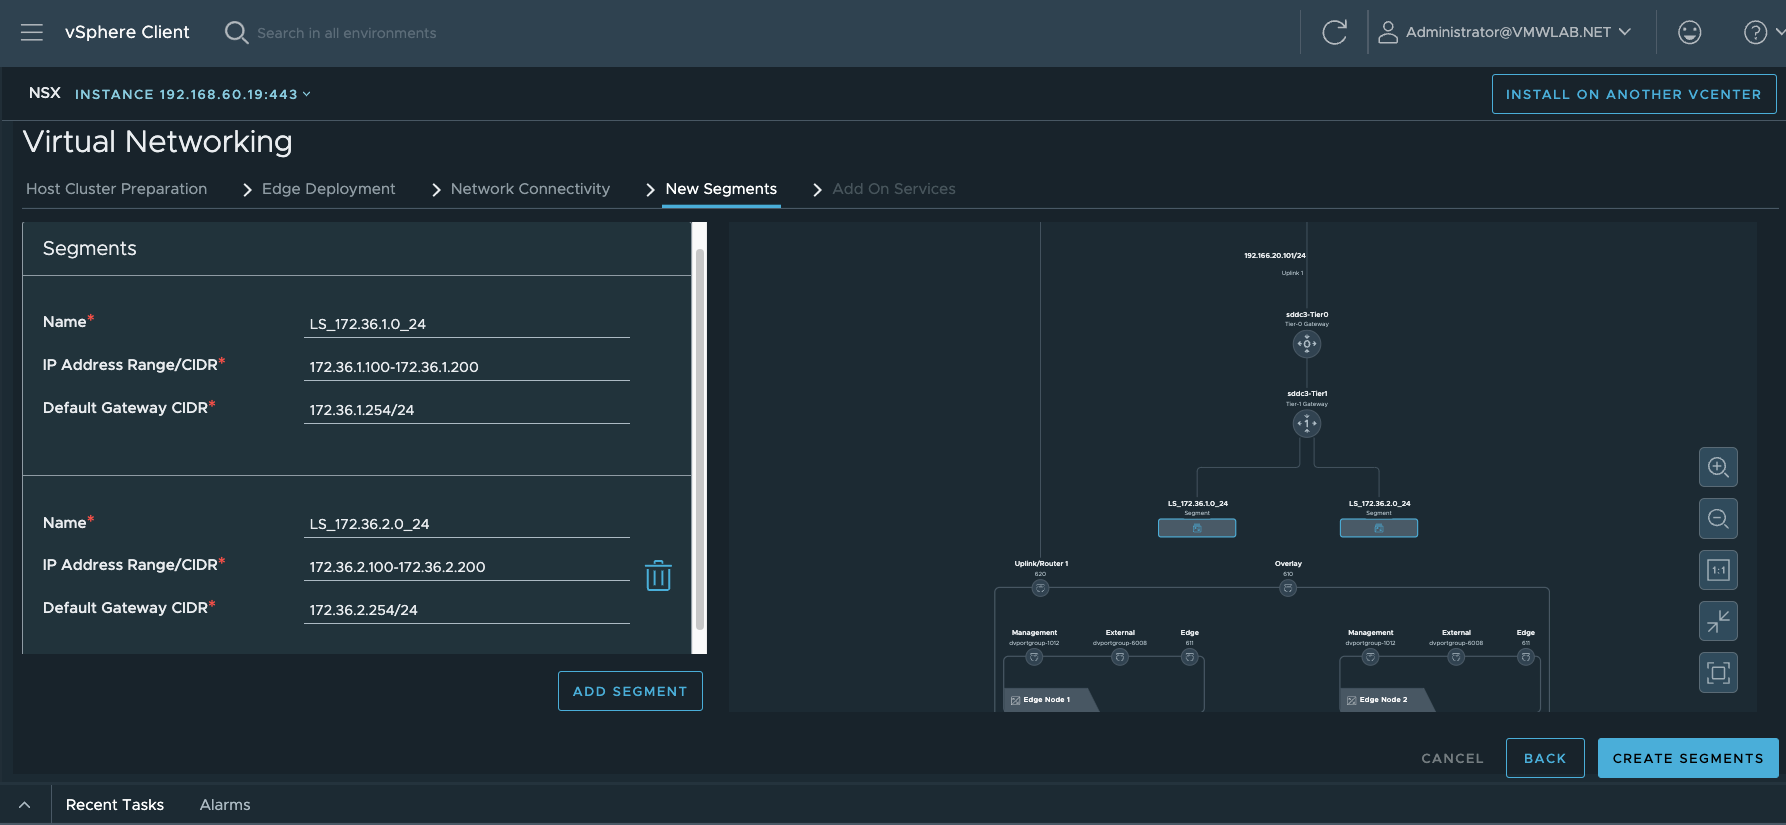The width and height of the screenshot is (1786, 825).
Task: Click the LS_172.36.1.0_24 segment in topology
Action: click(x=1197, y=528)
